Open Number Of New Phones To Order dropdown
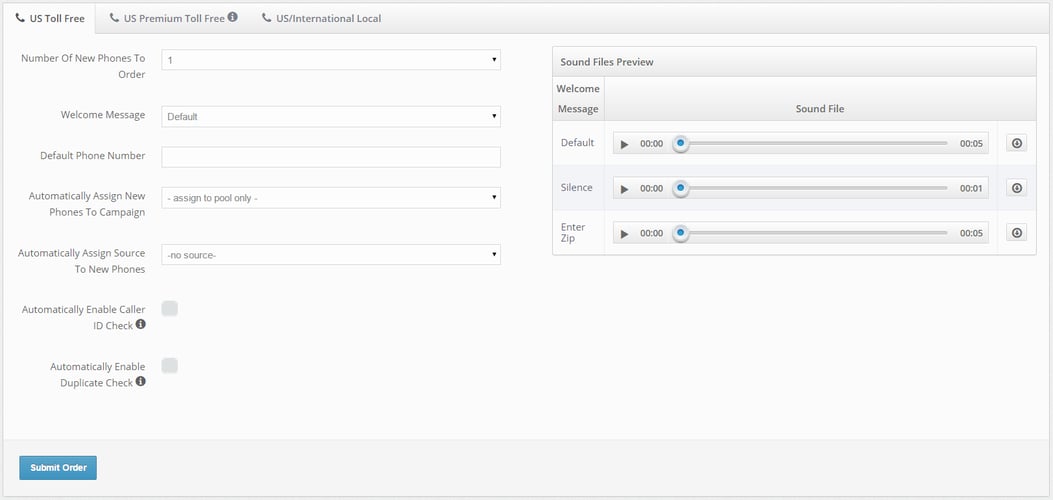 331,60
